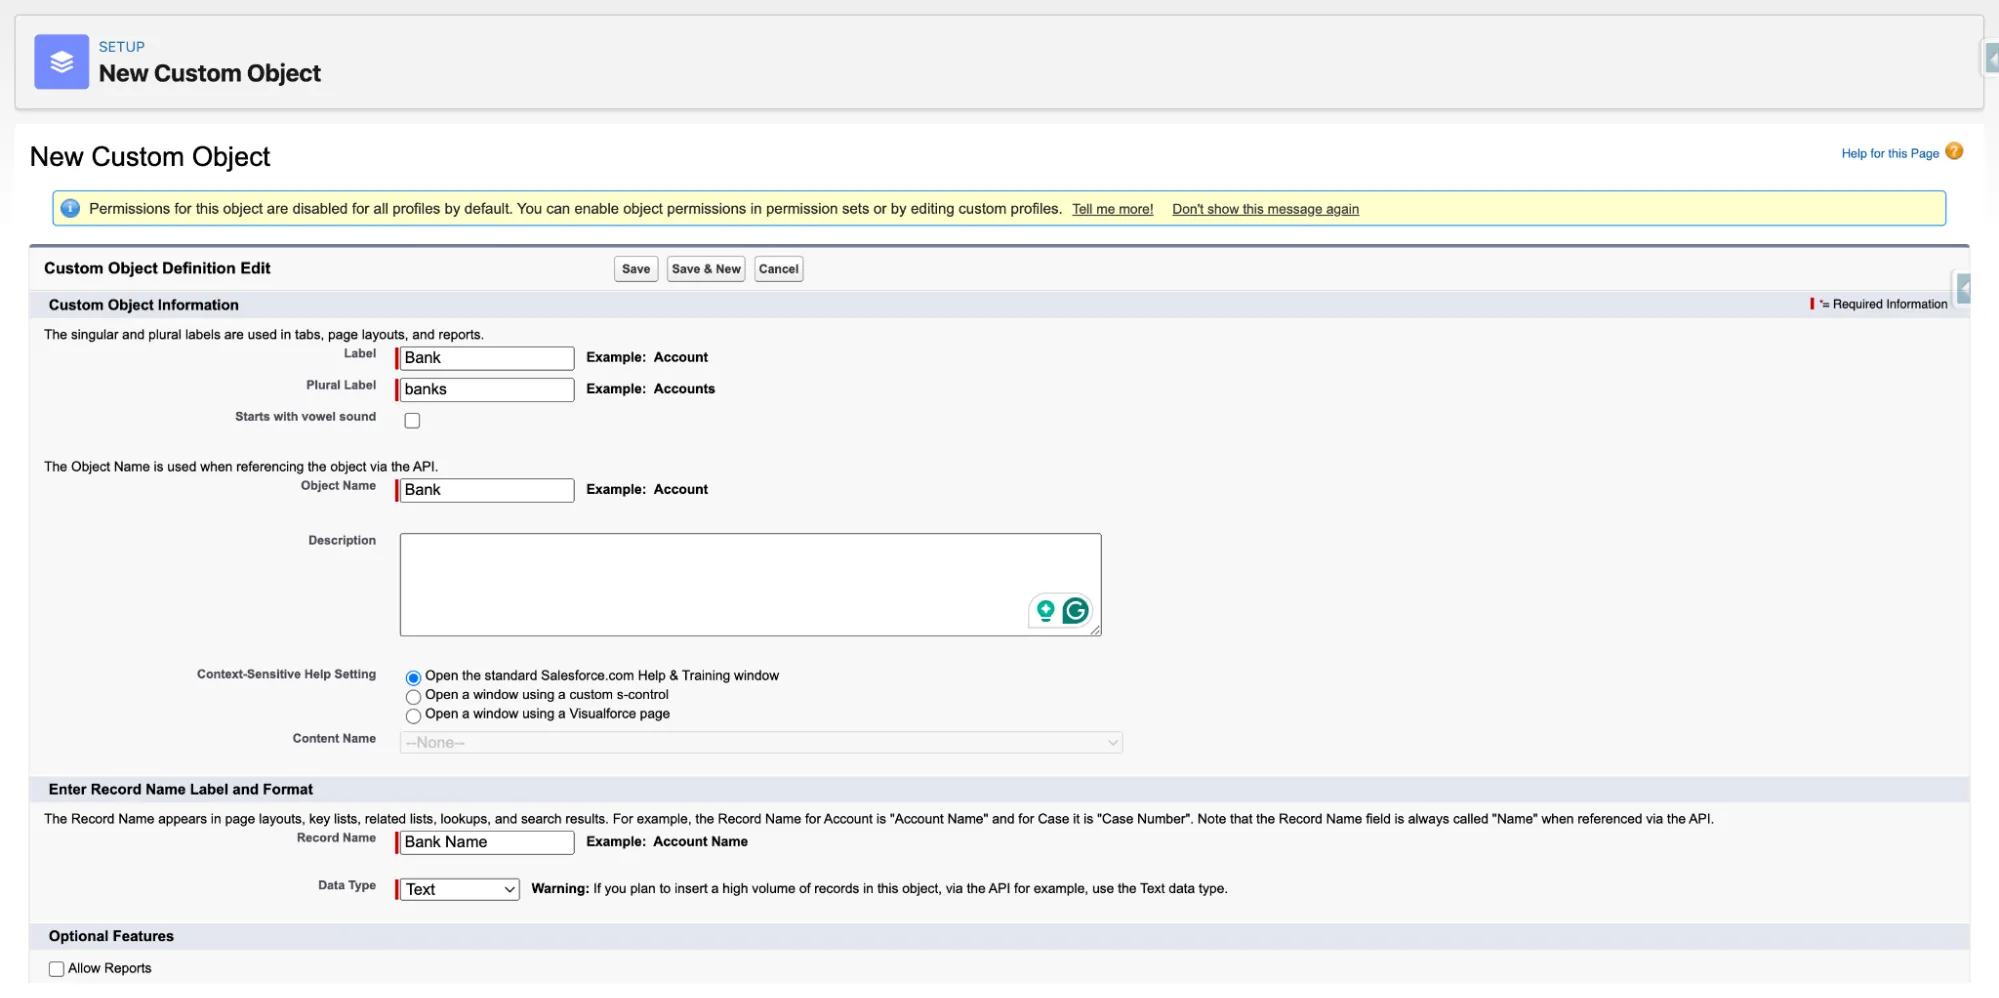Cancel the custom object definition
The image size is (1999, 998).
(778, 269)
